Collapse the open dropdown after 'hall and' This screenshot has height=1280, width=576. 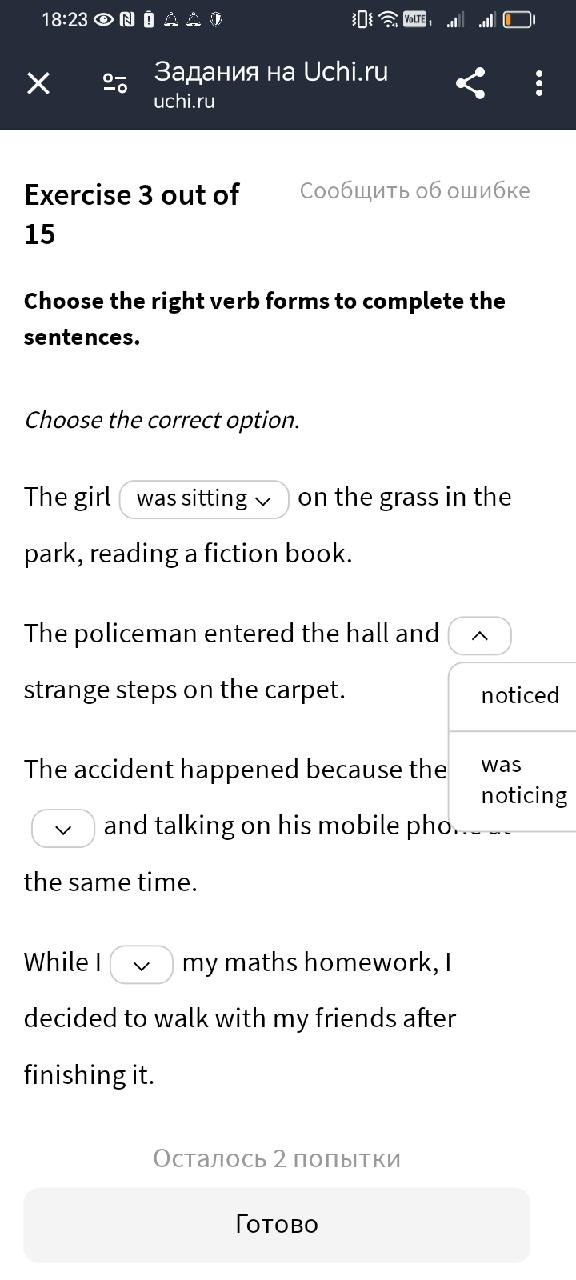click(480, 635)
